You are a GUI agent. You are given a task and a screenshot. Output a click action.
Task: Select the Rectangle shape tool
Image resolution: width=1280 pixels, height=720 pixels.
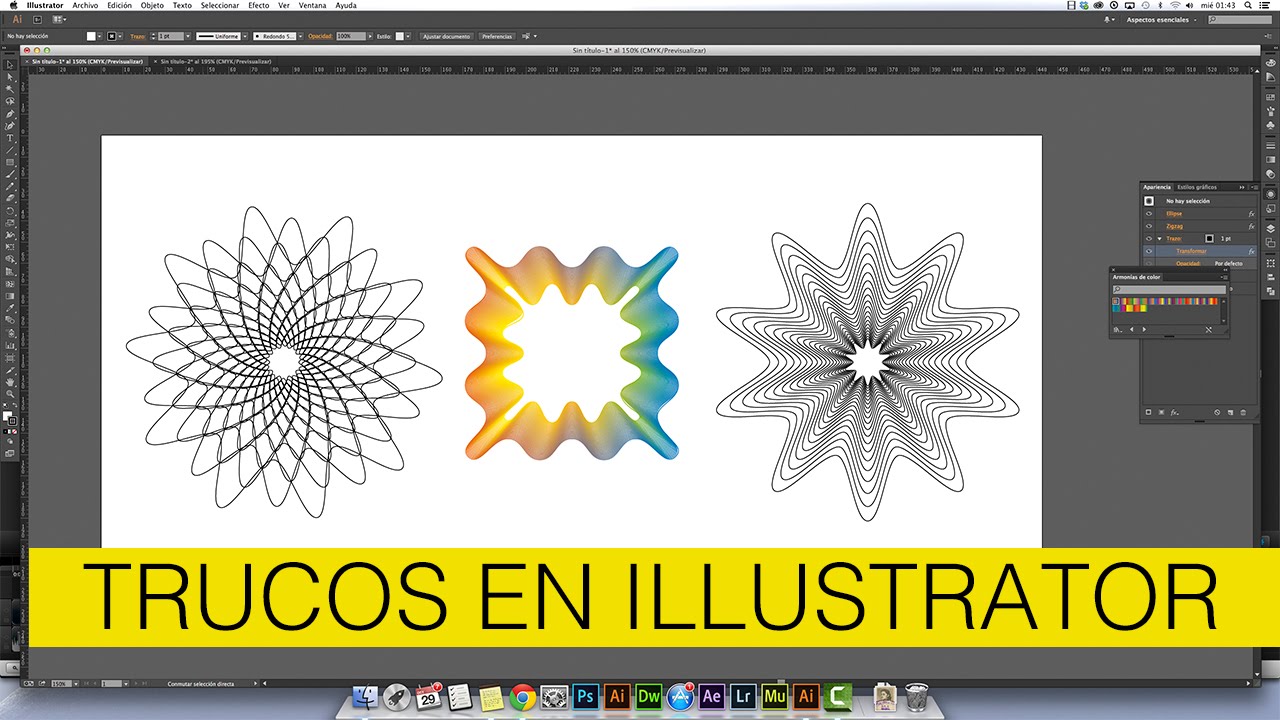tap(10, 162)
